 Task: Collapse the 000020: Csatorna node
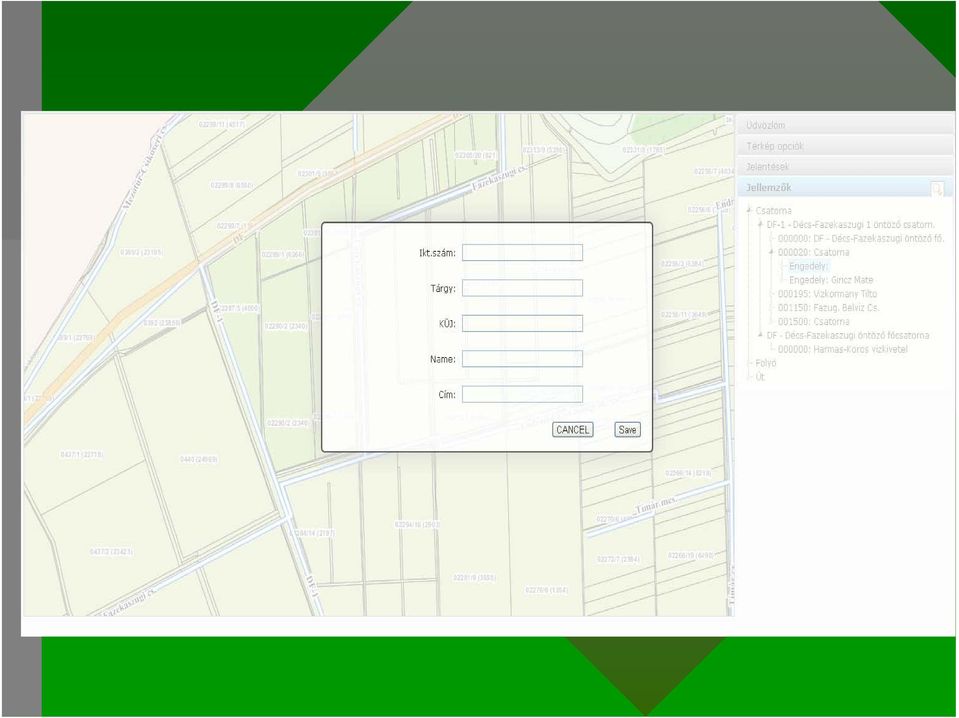771,252
